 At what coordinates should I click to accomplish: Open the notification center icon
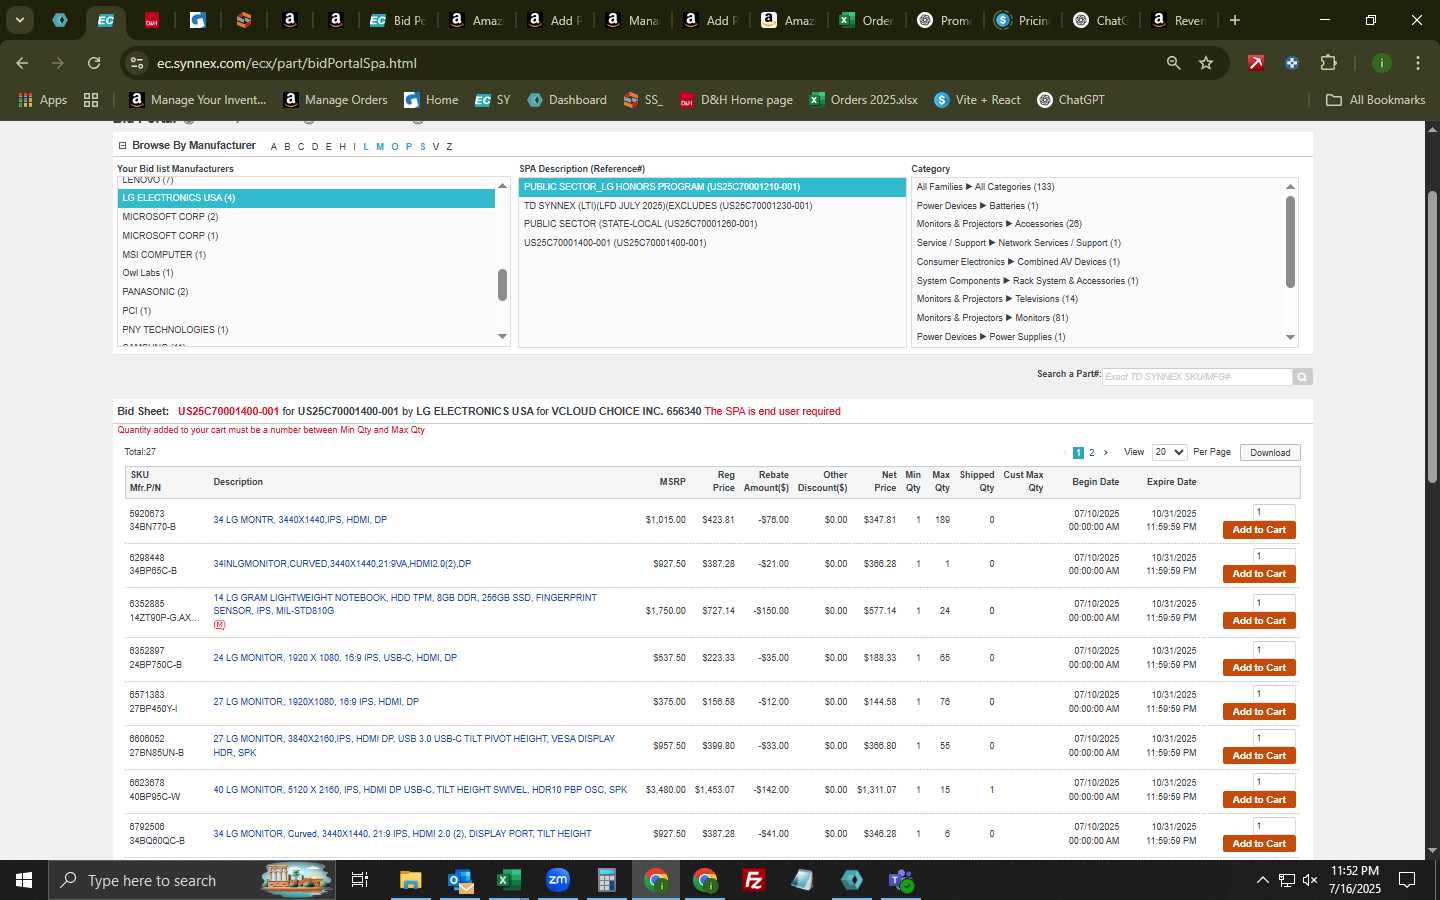click(x=1407, y=880)
